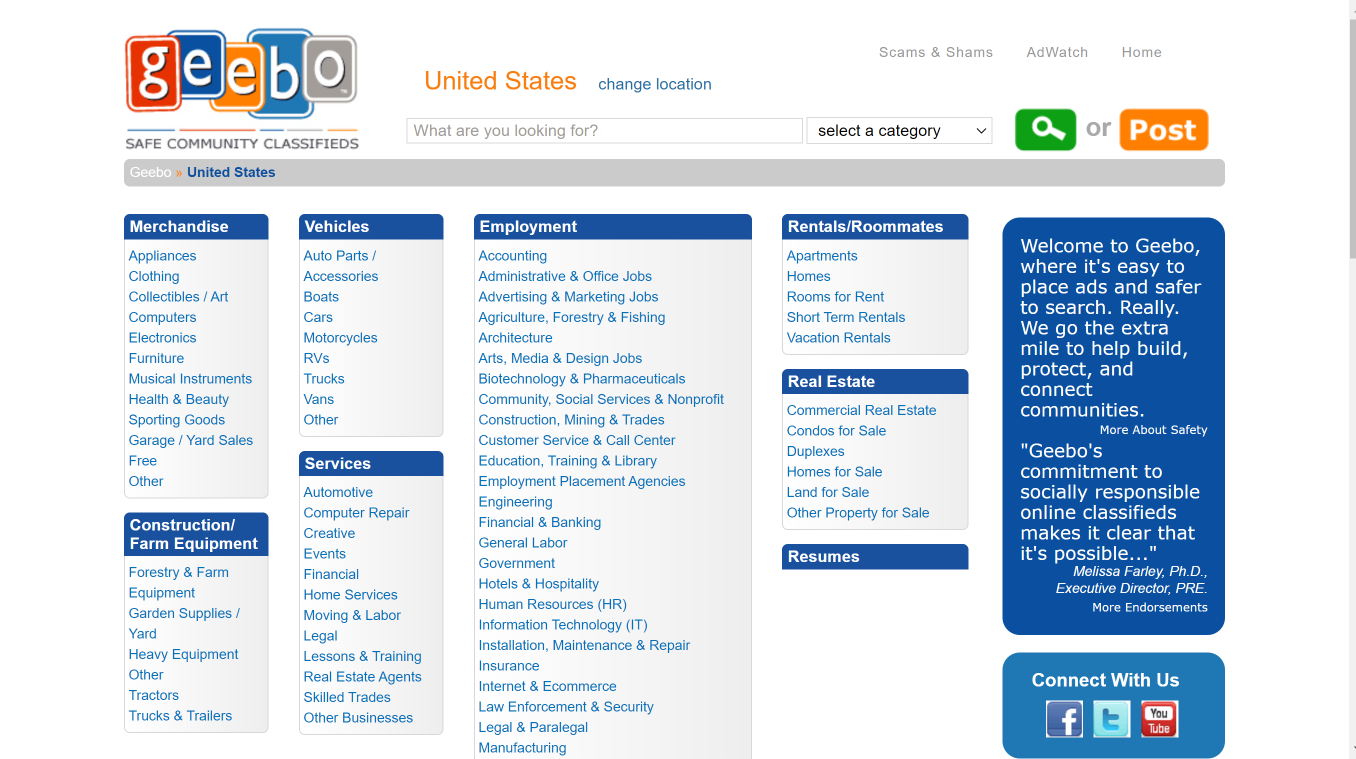View Financial & Banking jobs
Viewport: 1356px width, 759px height.
point(539,522)
